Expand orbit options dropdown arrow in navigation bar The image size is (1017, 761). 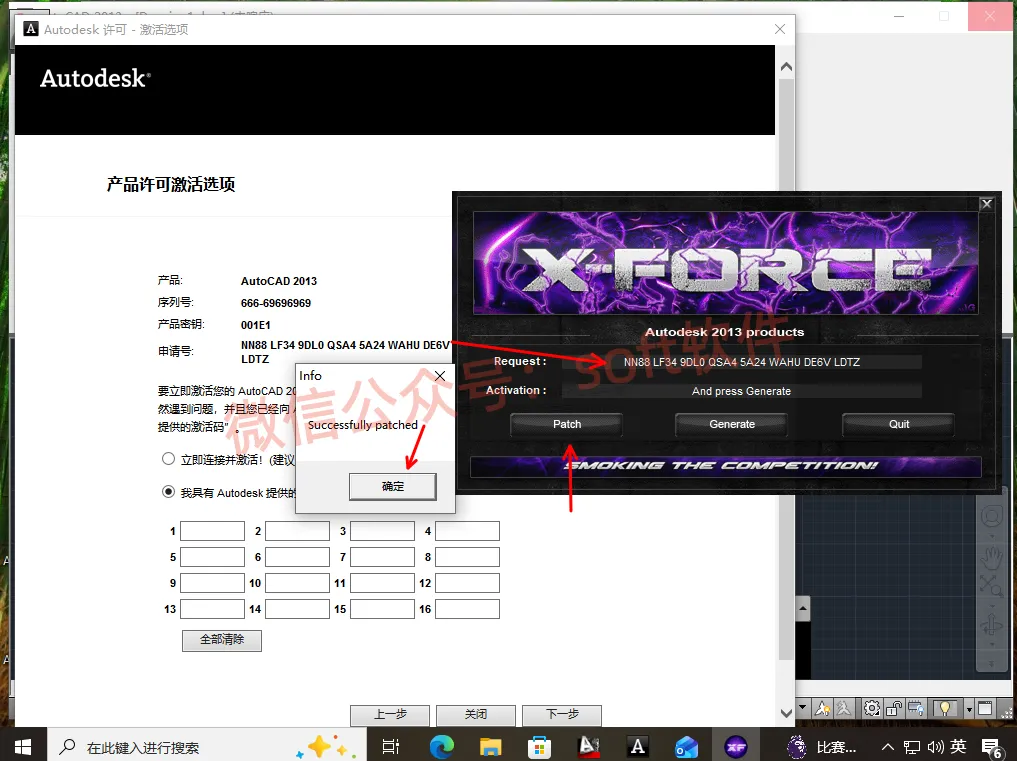point(992,644)
